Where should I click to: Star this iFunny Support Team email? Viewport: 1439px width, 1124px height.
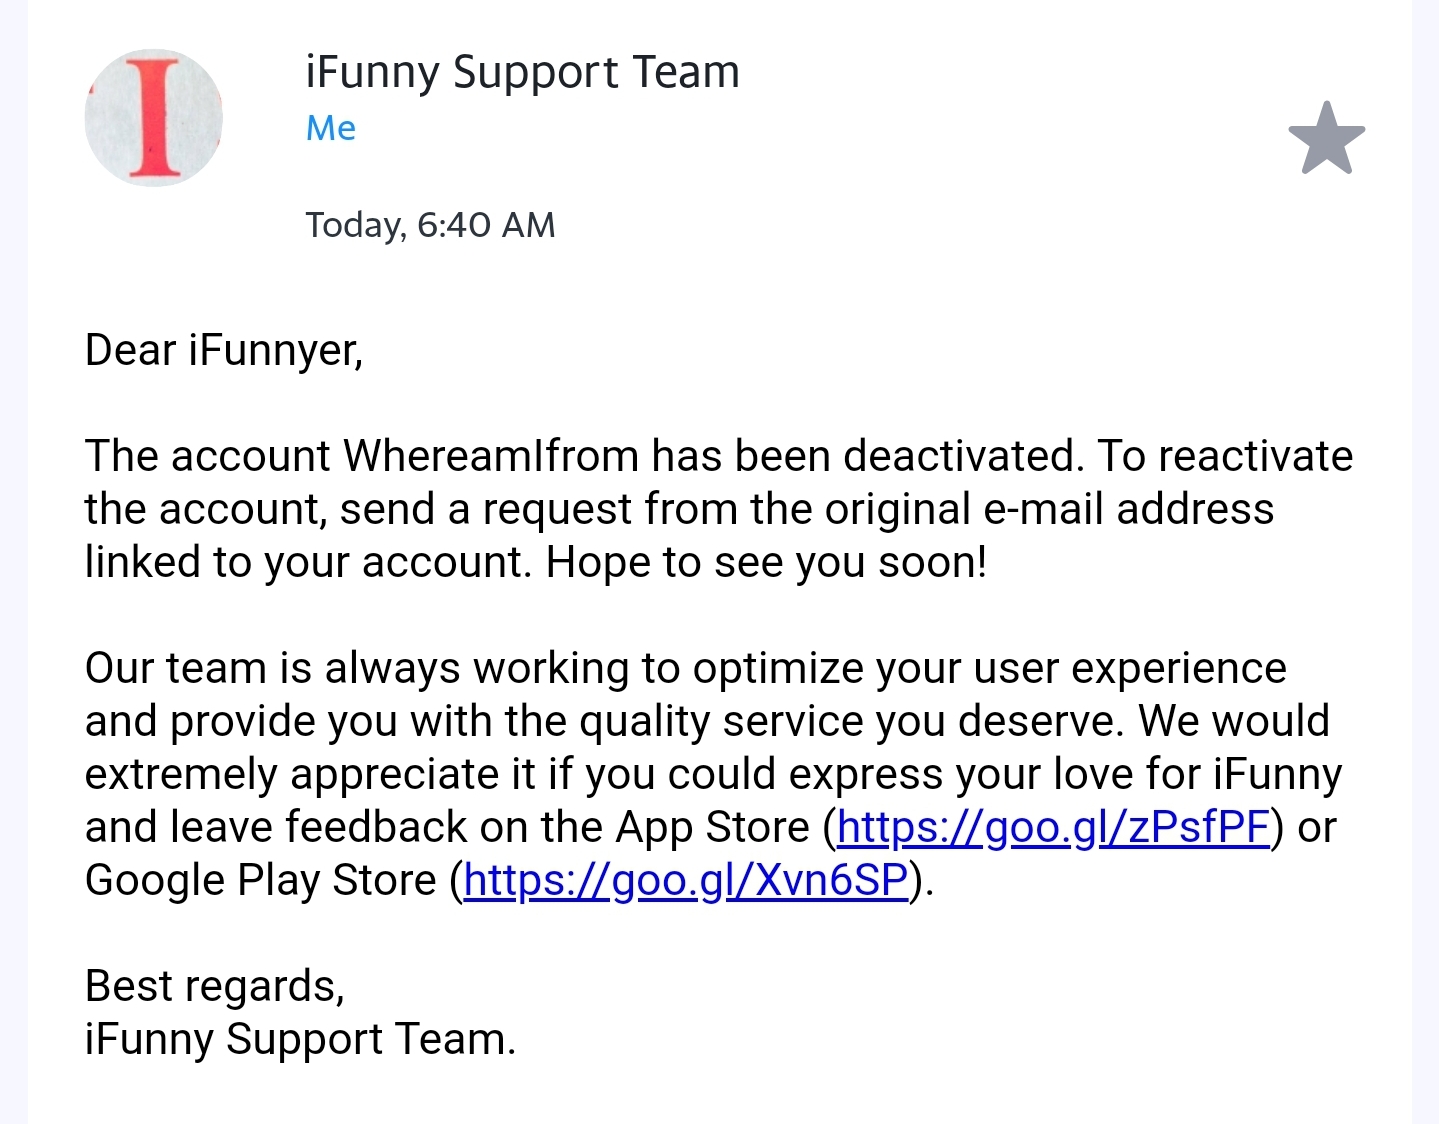point(1326,139)
